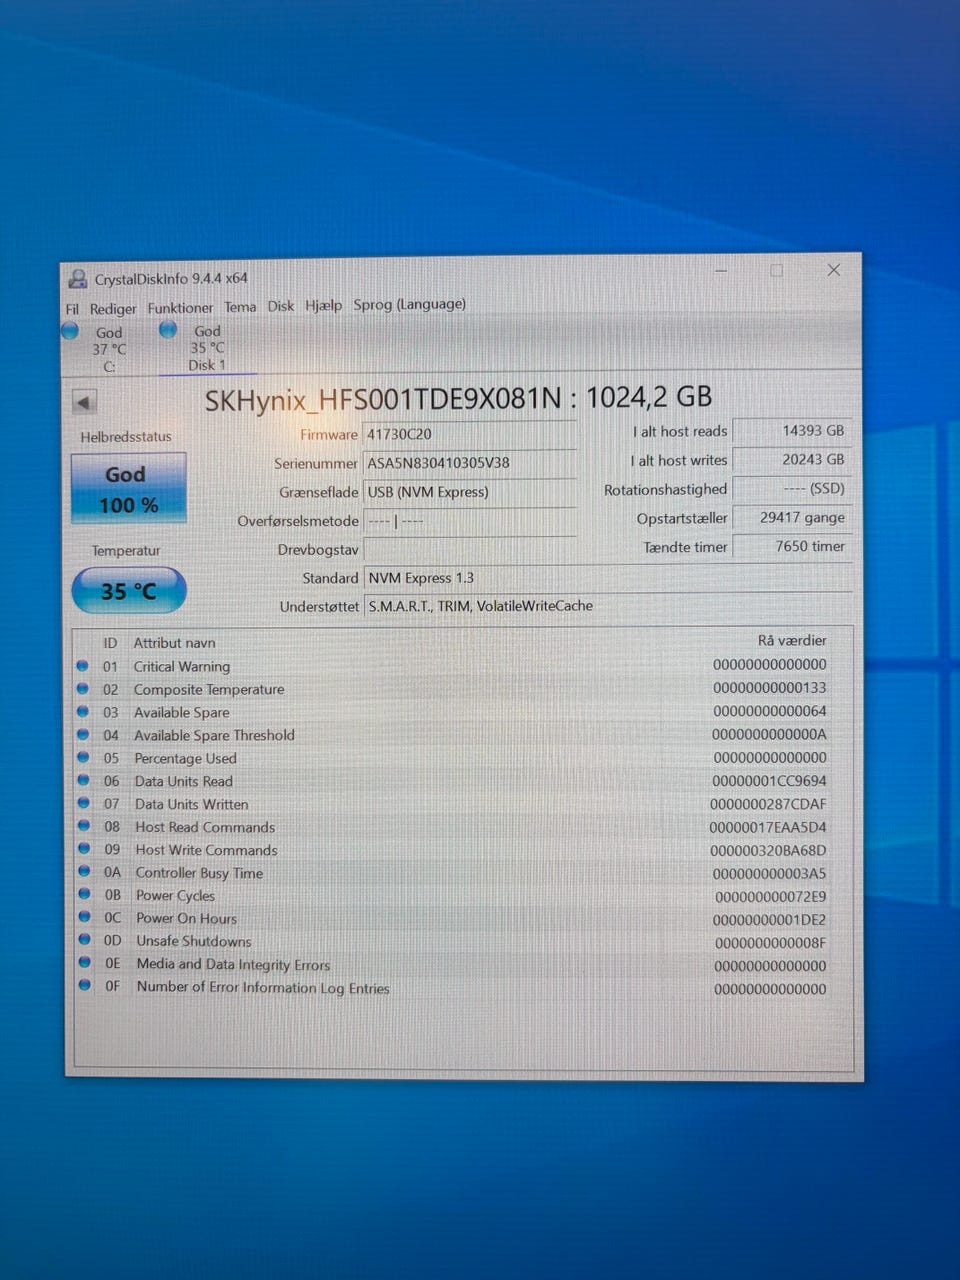This screenshot has height=1280, width=960.
Task: Click the Serienummer value field
Action: pos(470,463)
